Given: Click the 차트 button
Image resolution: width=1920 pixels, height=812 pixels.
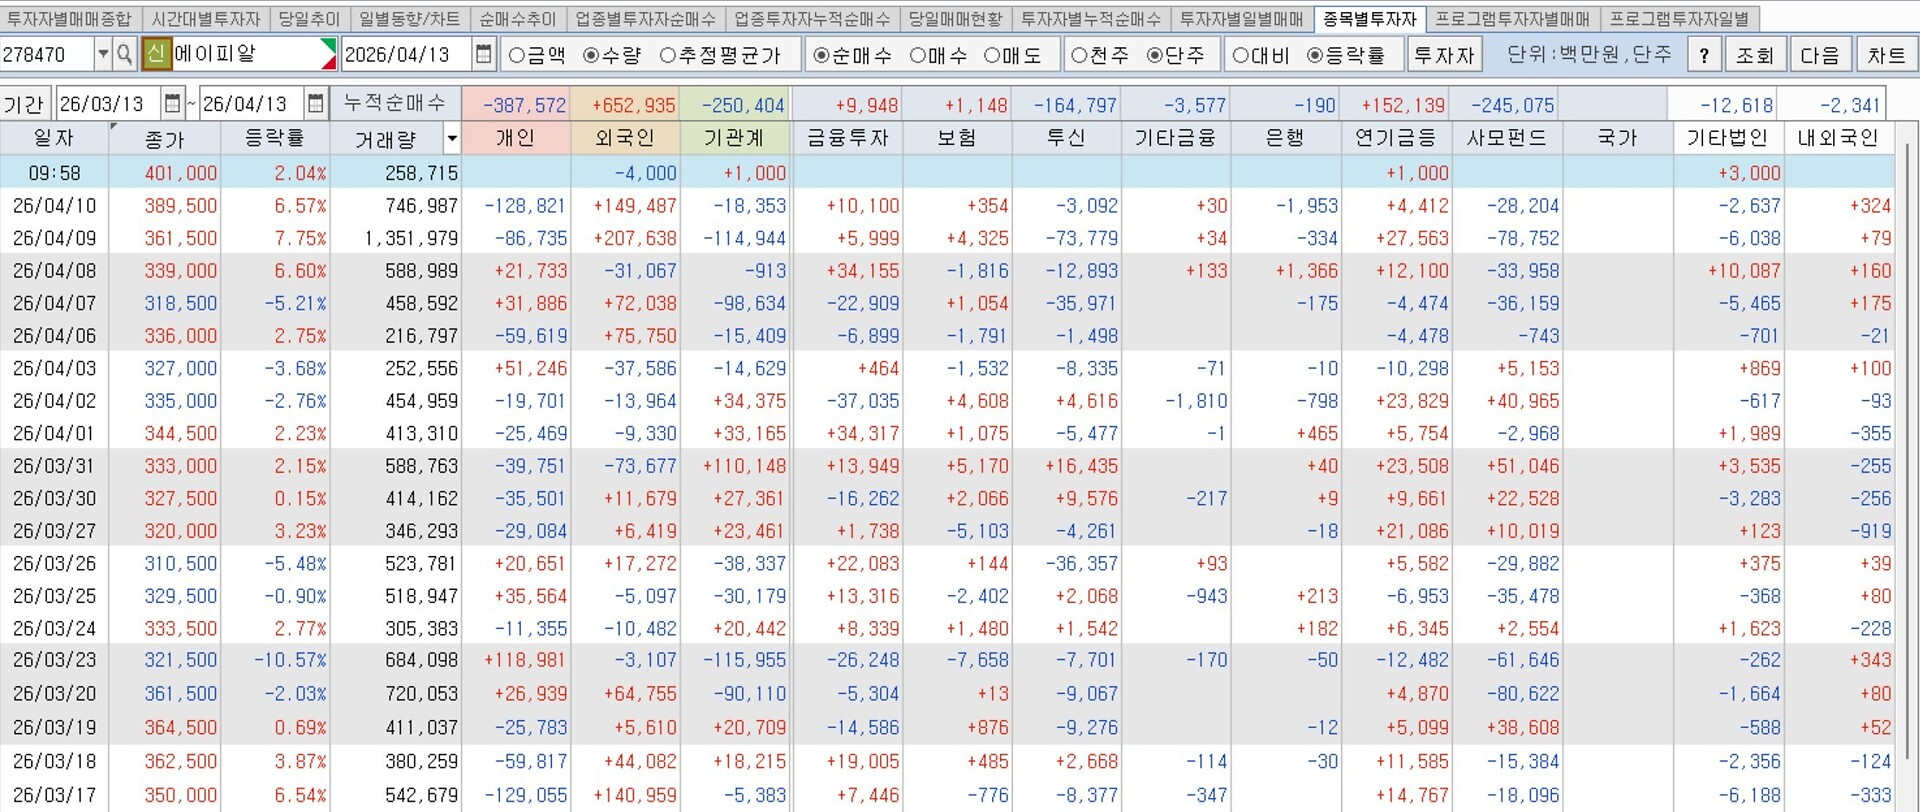Looking at the screenshot, I should (x=1886, y=55).
